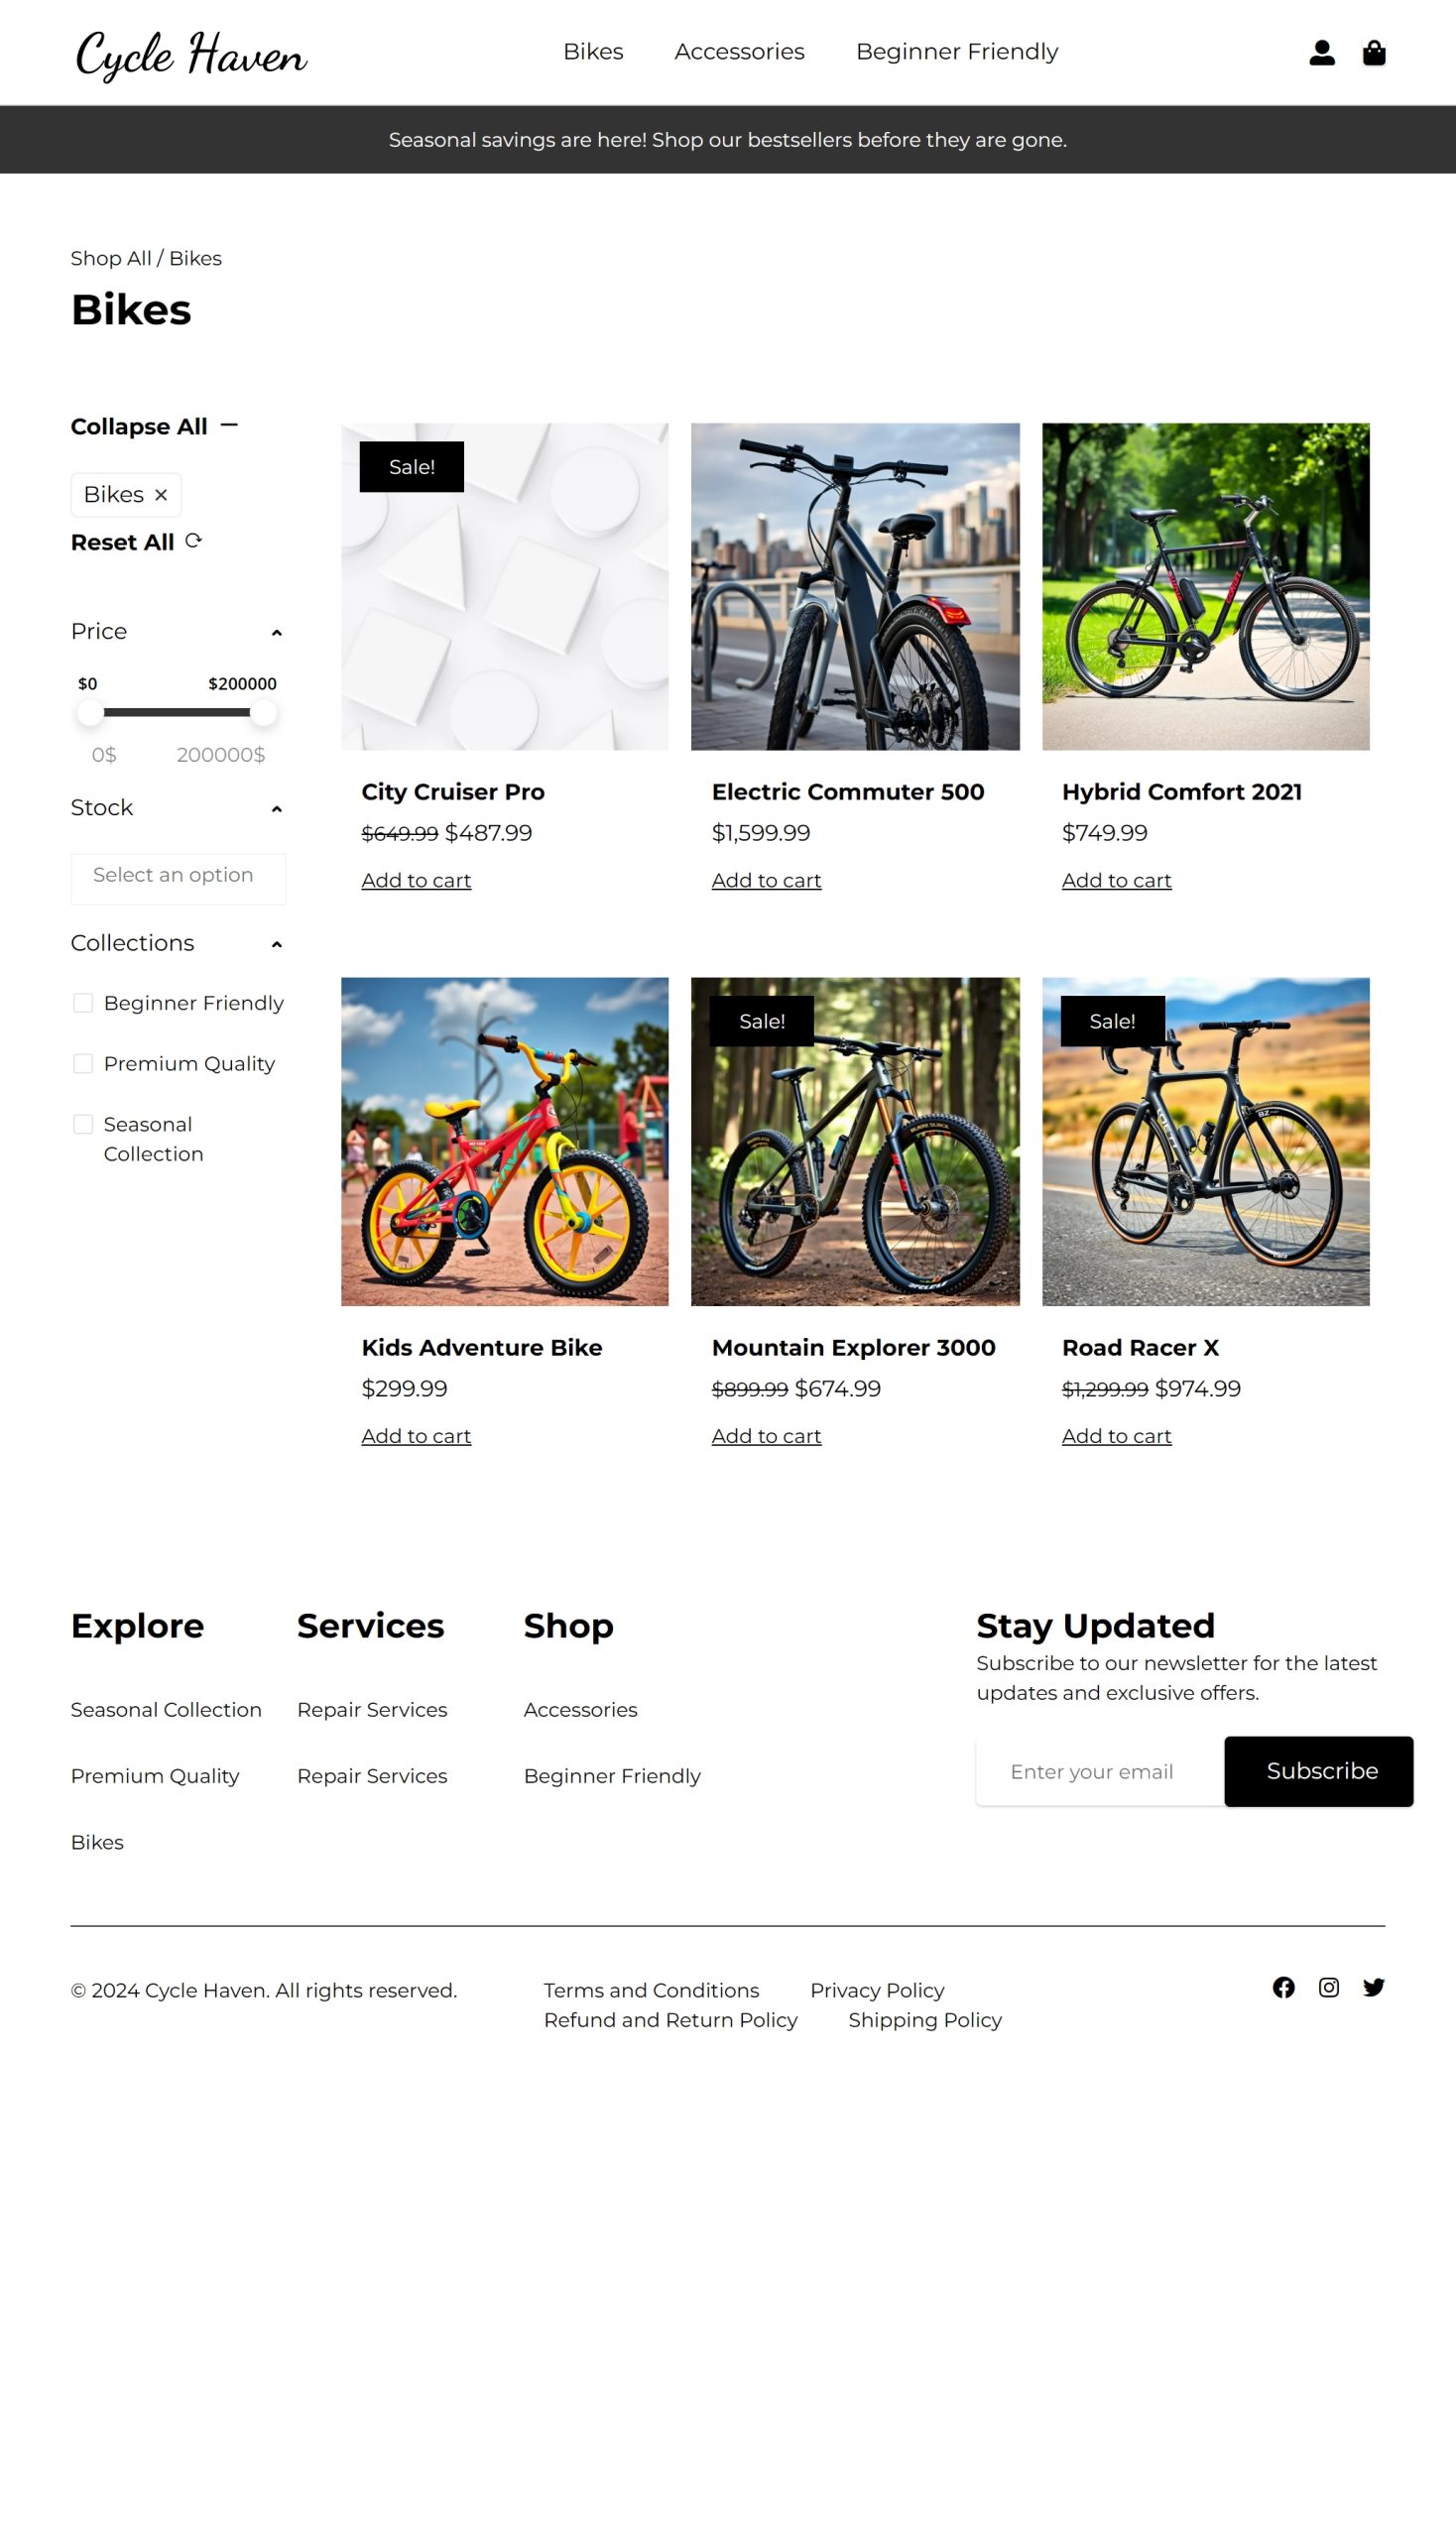Go to Accessories in top navigation
The image size is (1456, 2539).
tap(739, 52)
